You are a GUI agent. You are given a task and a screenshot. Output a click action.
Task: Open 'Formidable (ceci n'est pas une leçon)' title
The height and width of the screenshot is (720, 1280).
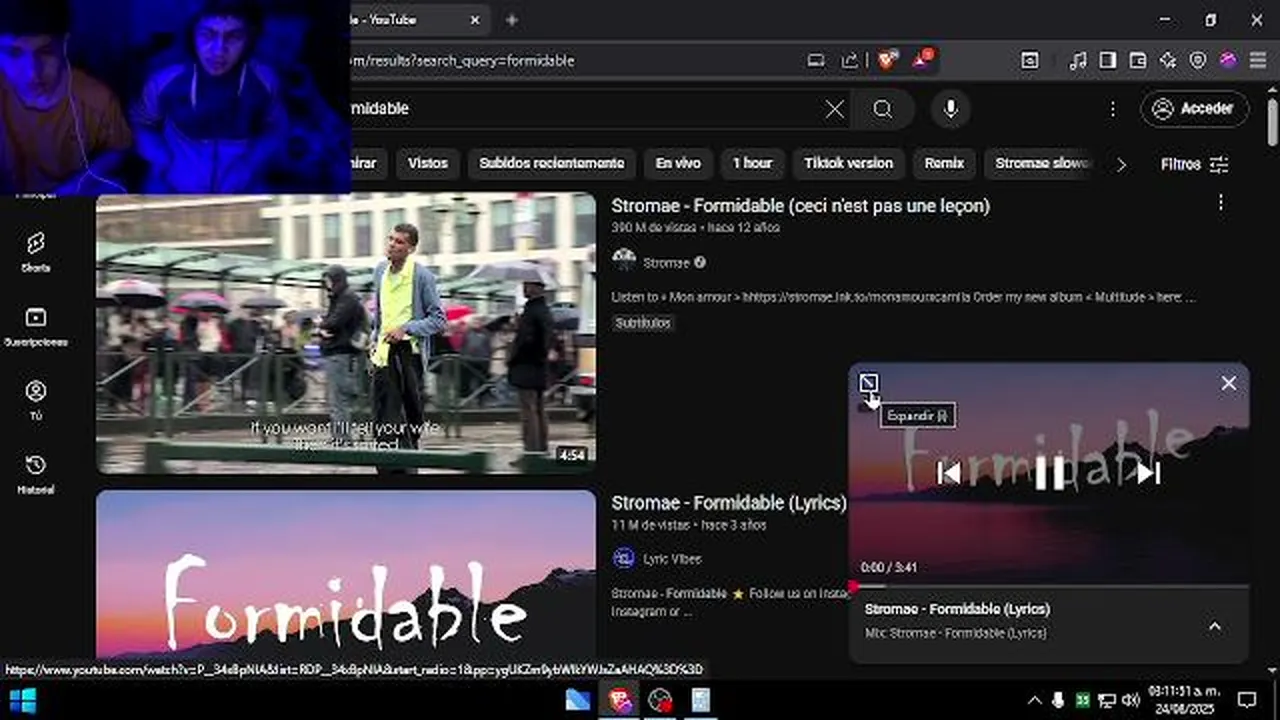click(x=801, y=206)
